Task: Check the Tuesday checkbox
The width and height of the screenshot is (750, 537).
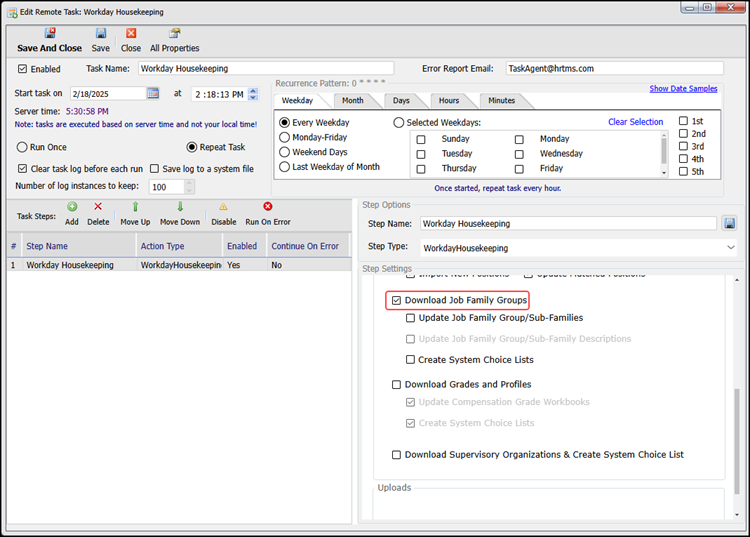Action: [x=421, y=154]
